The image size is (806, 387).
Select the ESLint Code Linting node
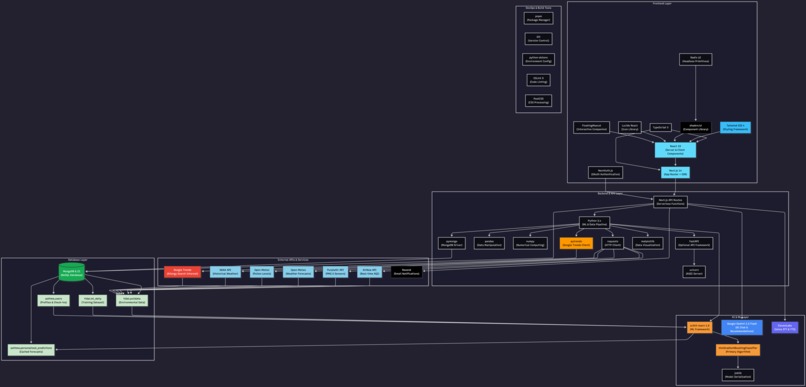538,80
